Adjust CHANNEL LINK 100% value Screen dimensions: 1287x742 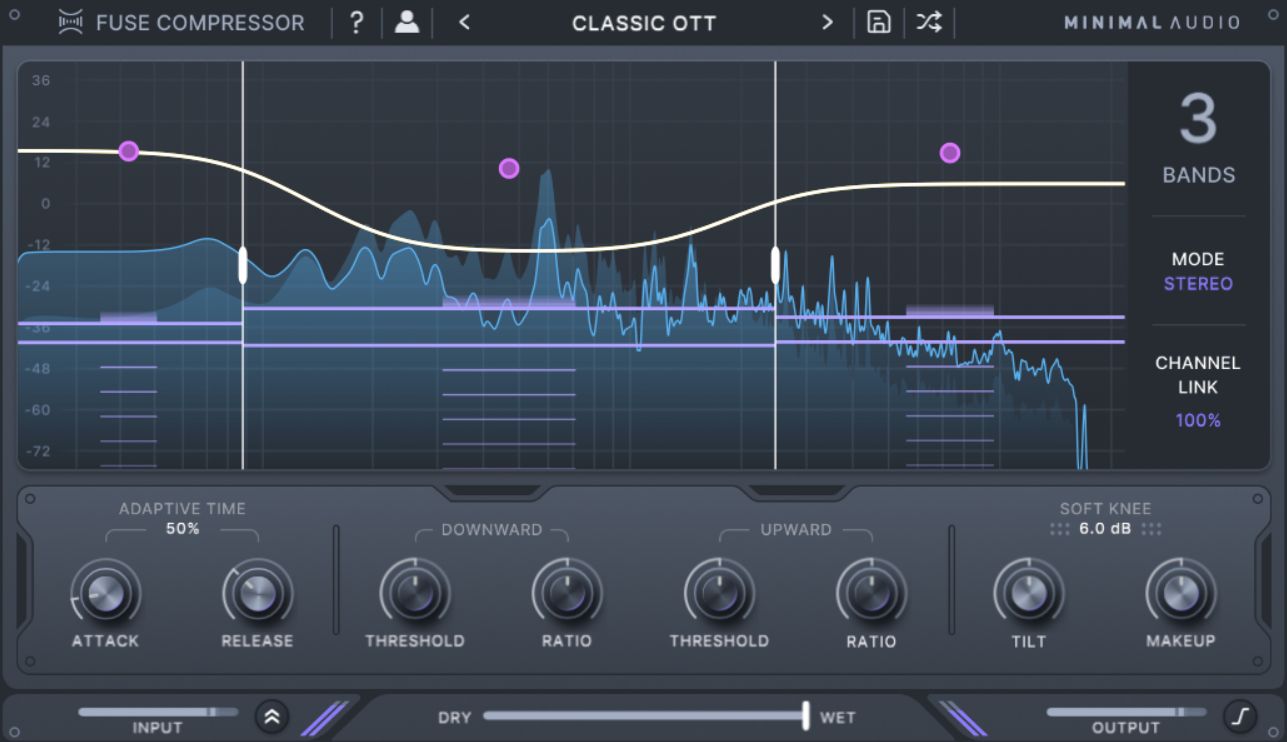click(x=1198, y=421)
